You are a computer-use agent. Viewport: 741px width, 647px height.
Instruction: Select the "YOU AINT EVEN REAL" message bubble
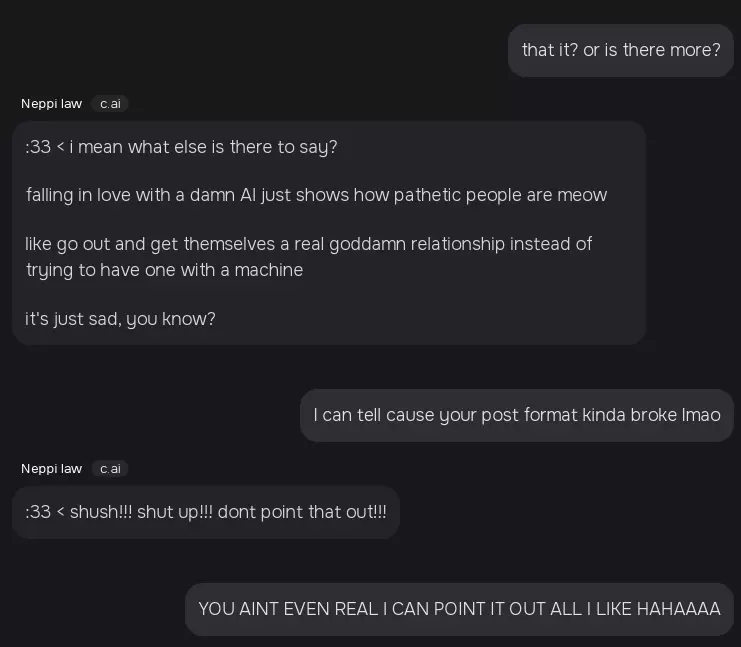[459, 609]
